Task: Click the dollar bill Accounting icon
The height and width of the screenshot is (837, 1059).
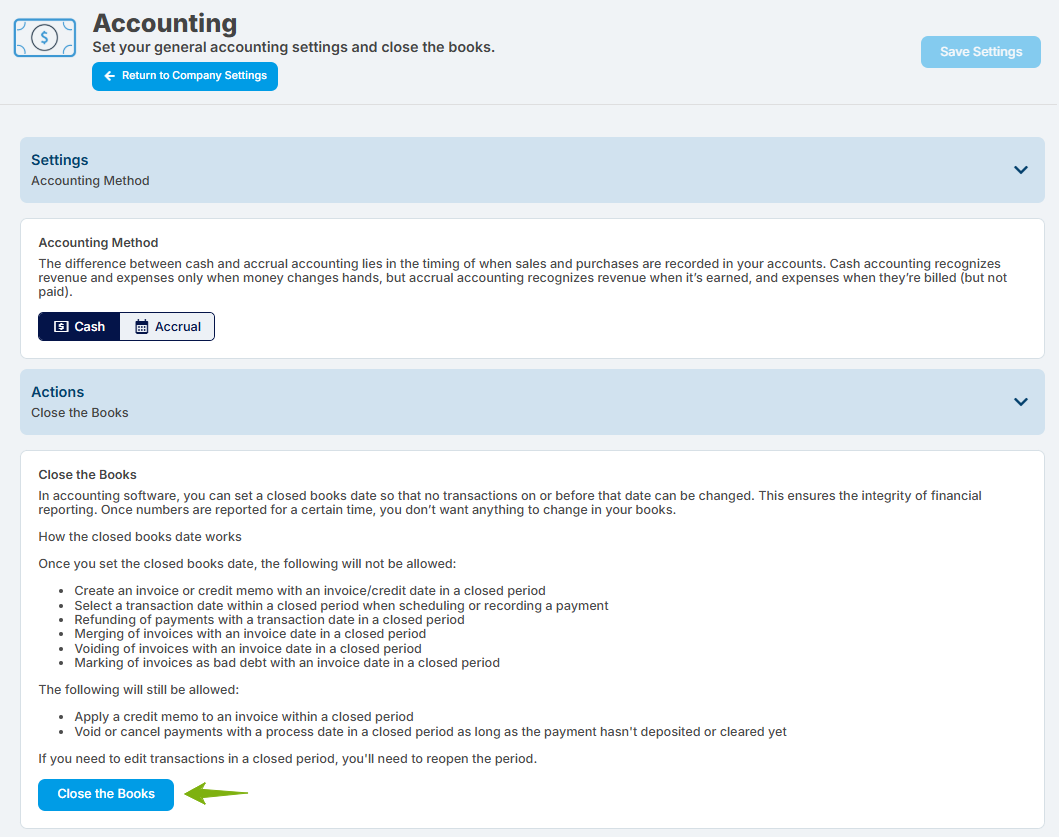Action: click(45, 38)
